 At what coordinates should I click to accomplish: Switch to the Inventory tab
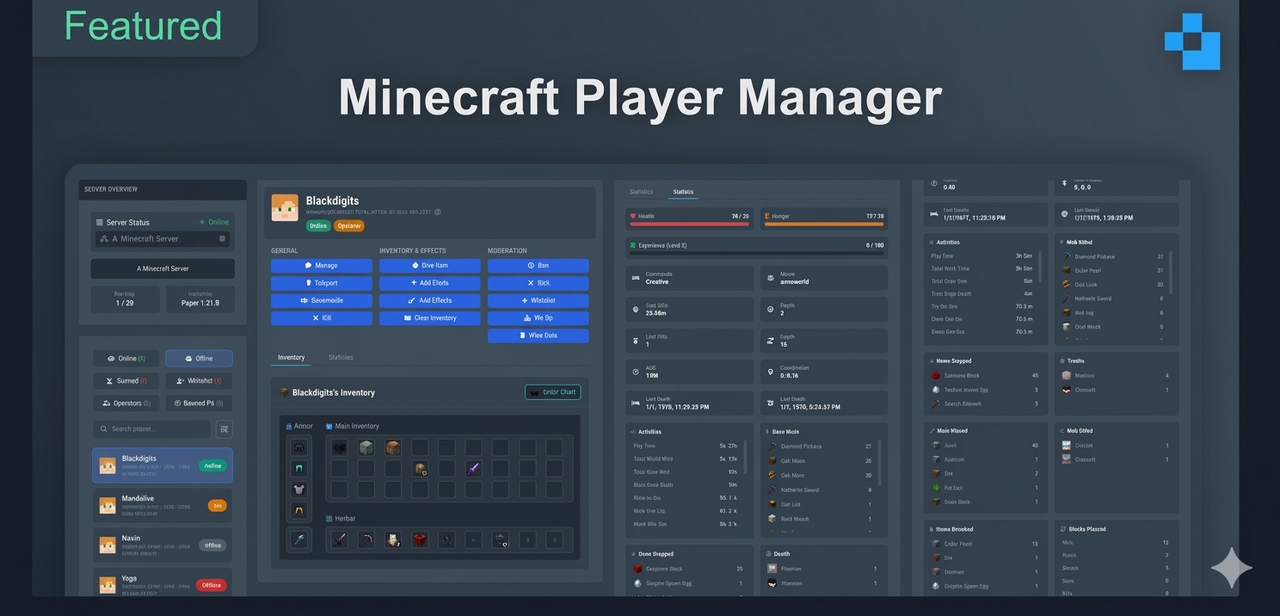291,357
